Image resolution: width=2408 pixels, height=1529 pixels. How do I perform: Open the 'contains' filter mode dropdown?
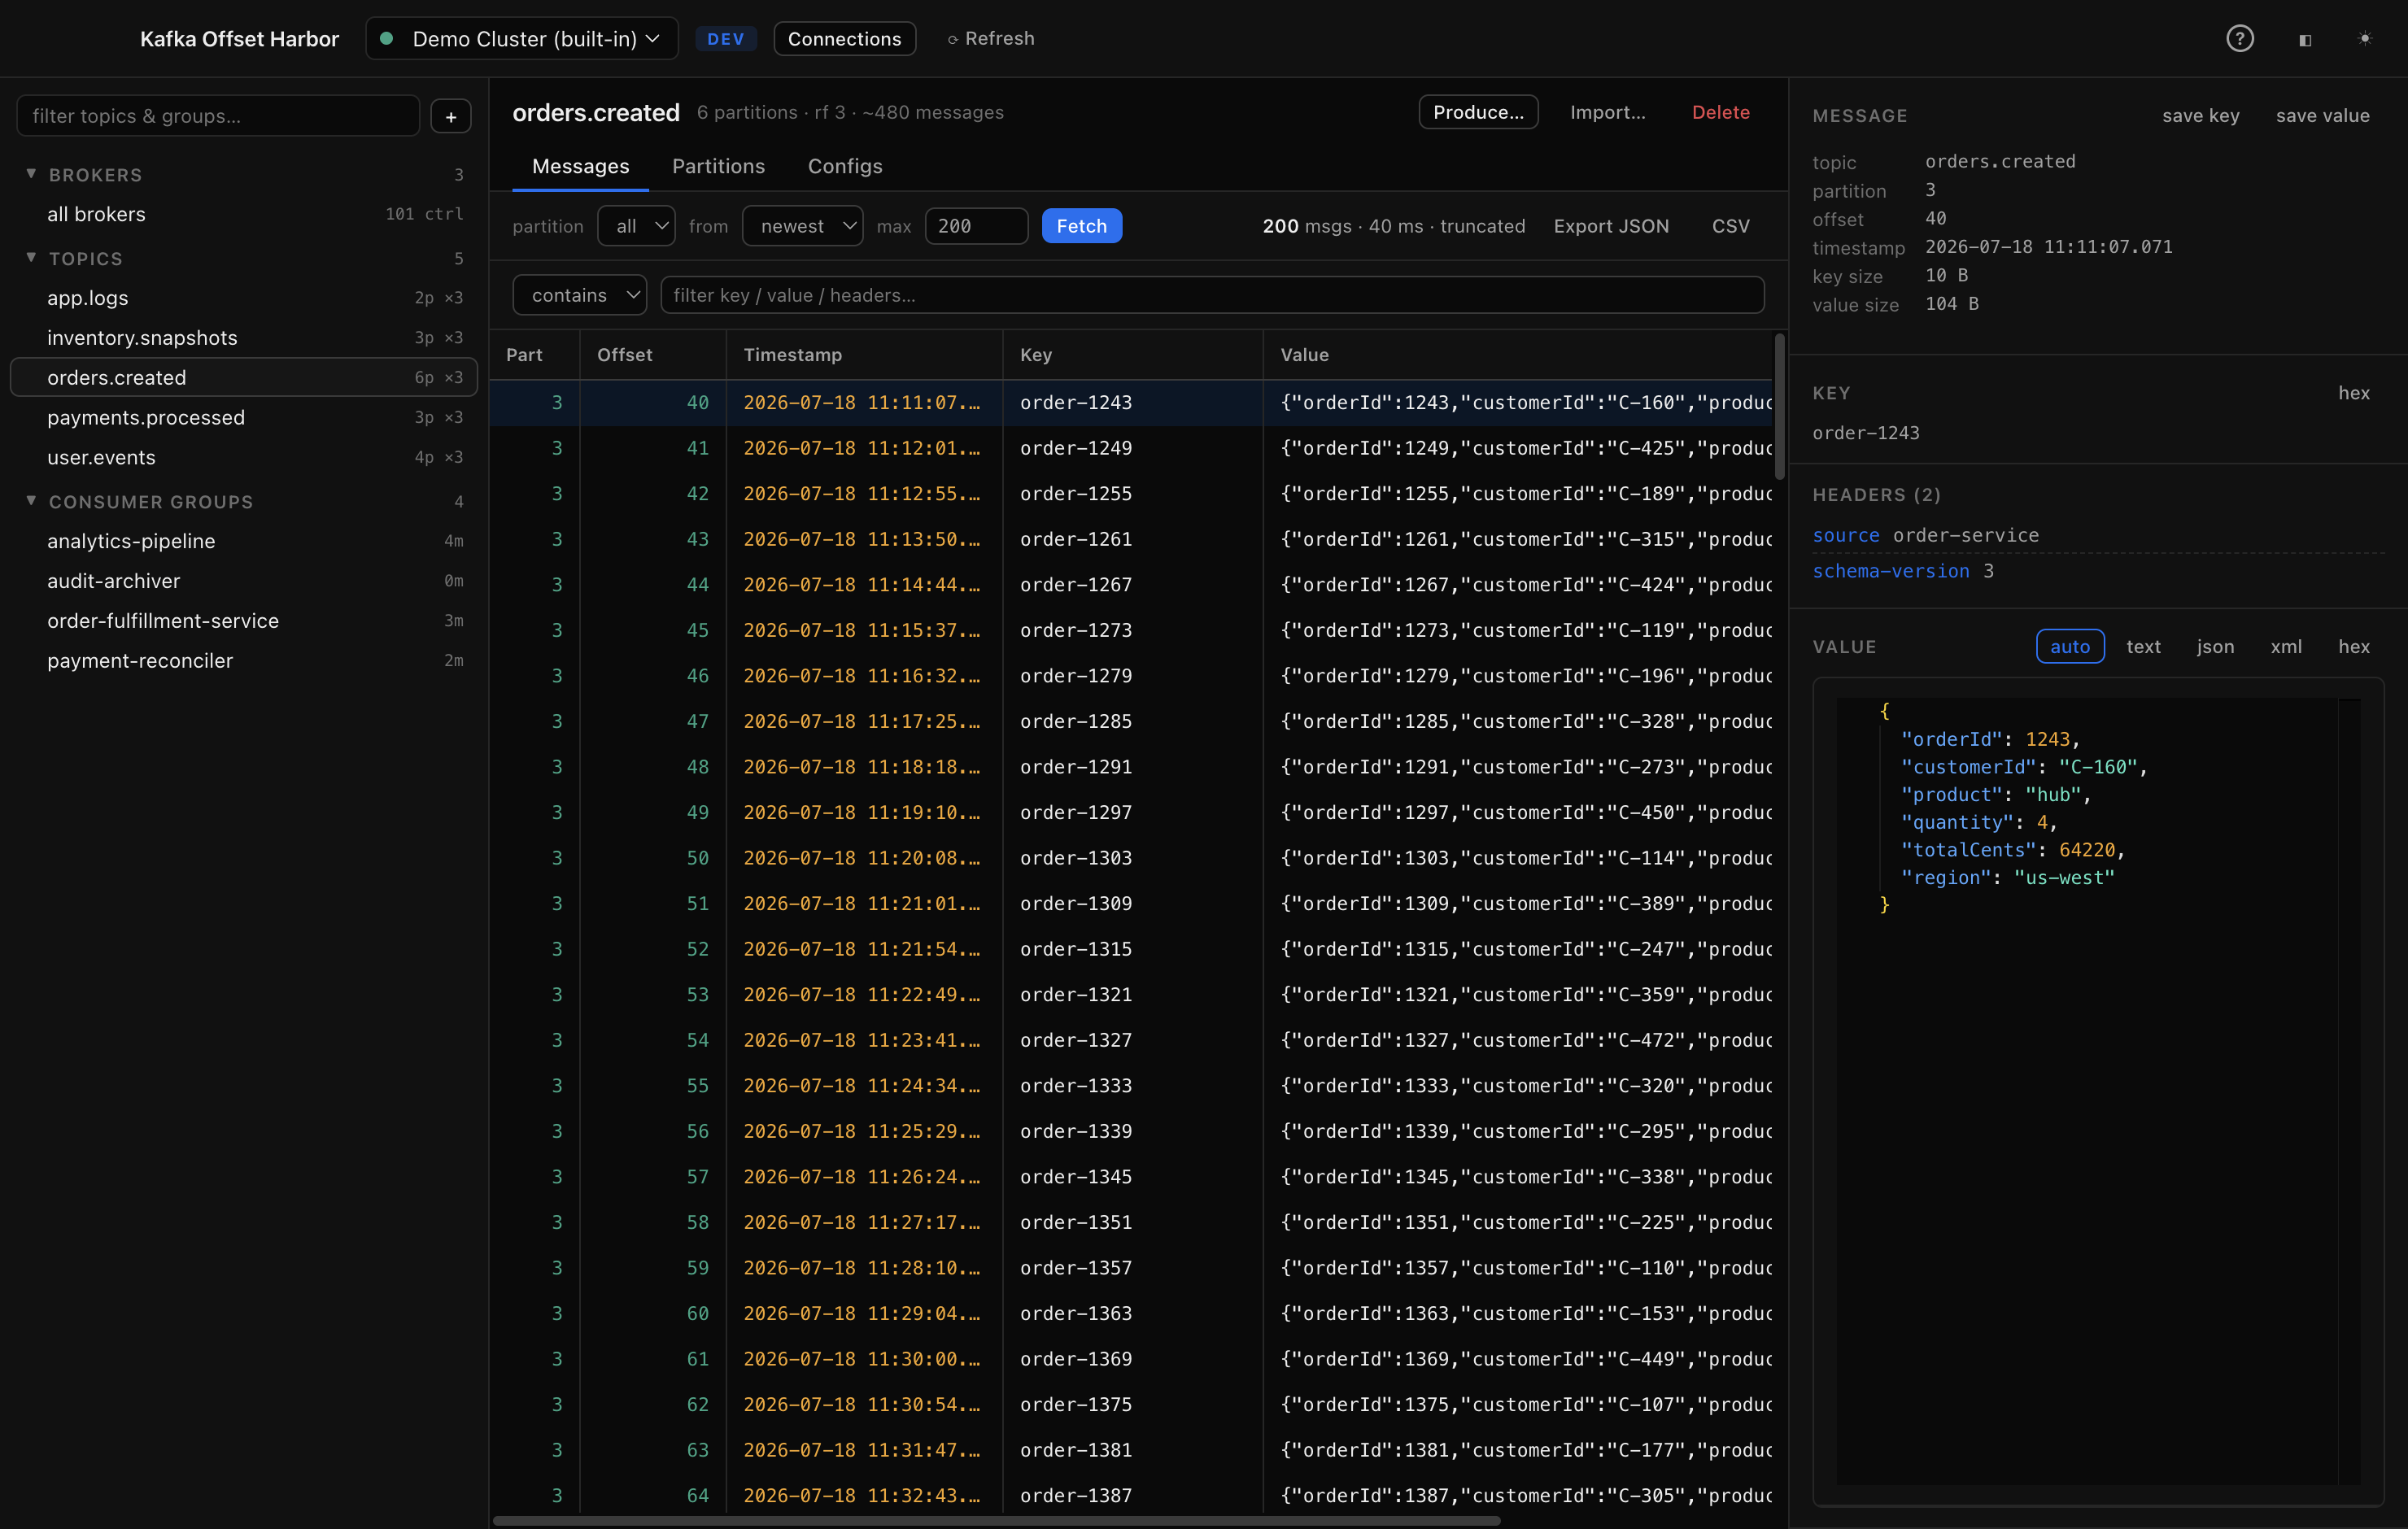(x=580, y=295)
